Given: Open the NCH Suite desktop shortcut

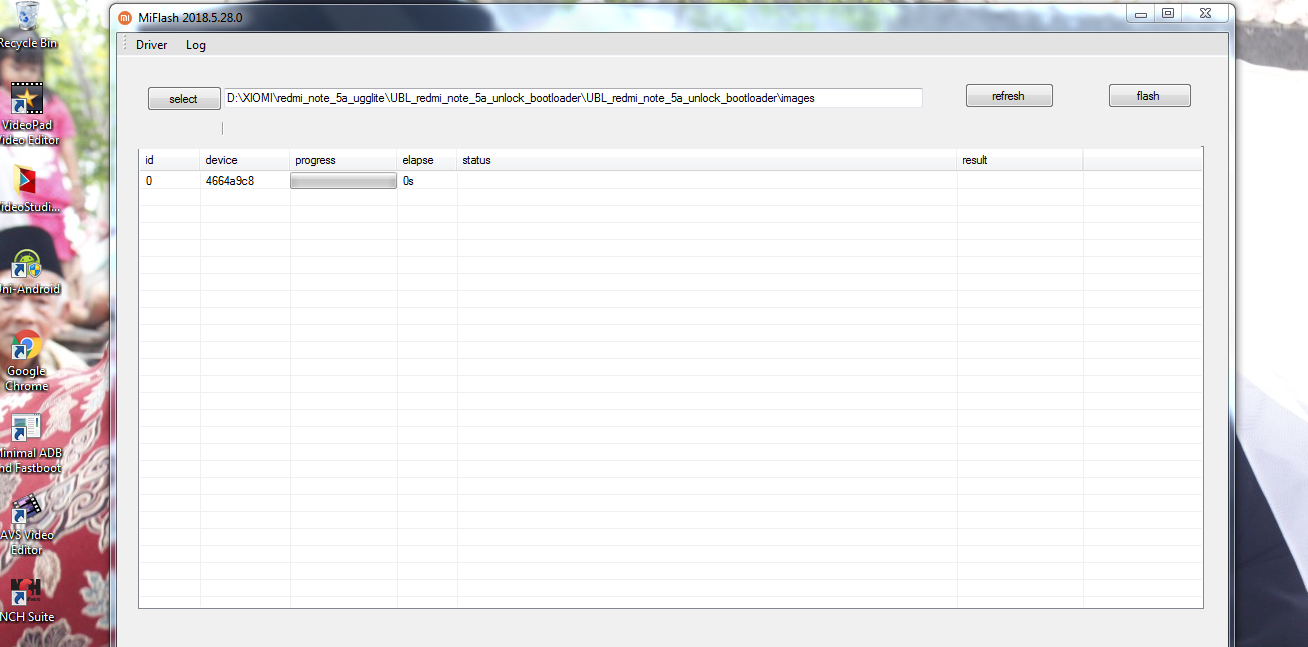Looking at the screenshot, I should [27, 600].
